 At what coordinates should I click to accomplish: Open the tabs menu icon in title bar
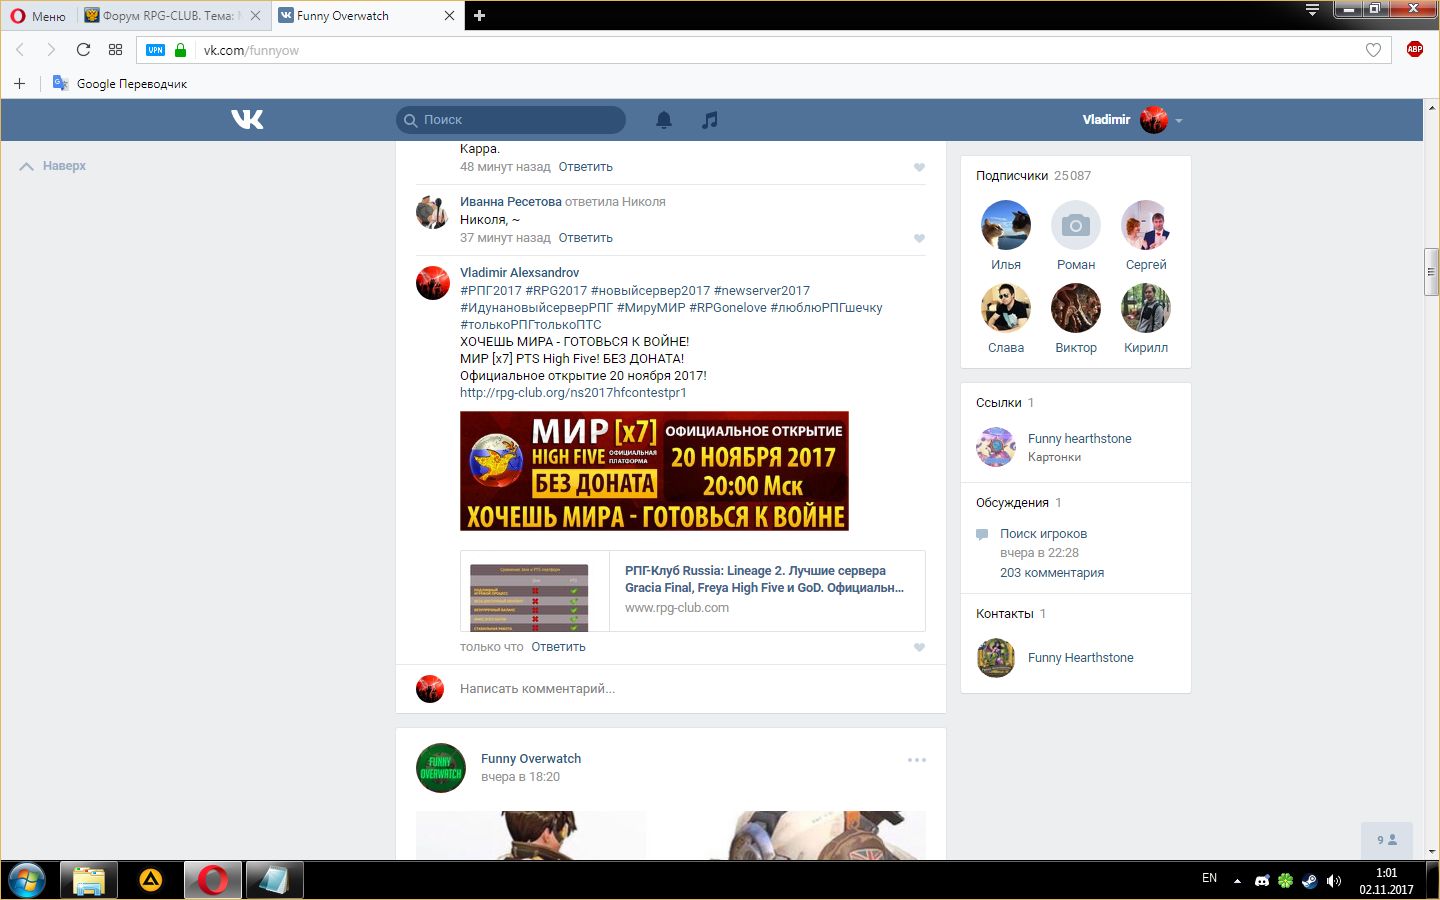click(1312, 10)
